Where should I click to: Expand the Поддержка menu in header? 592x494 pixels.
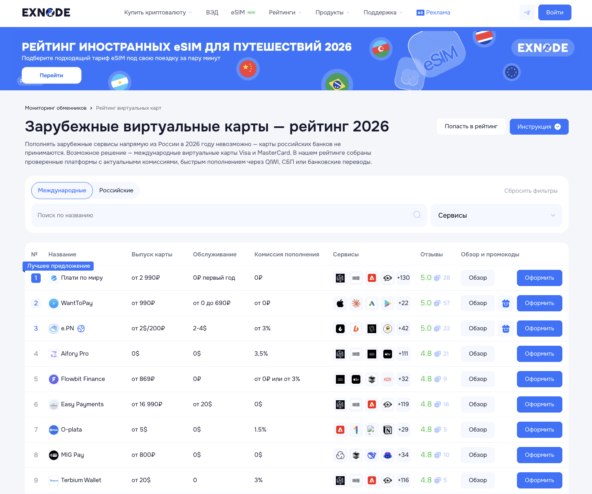click(x=383, y=12)
